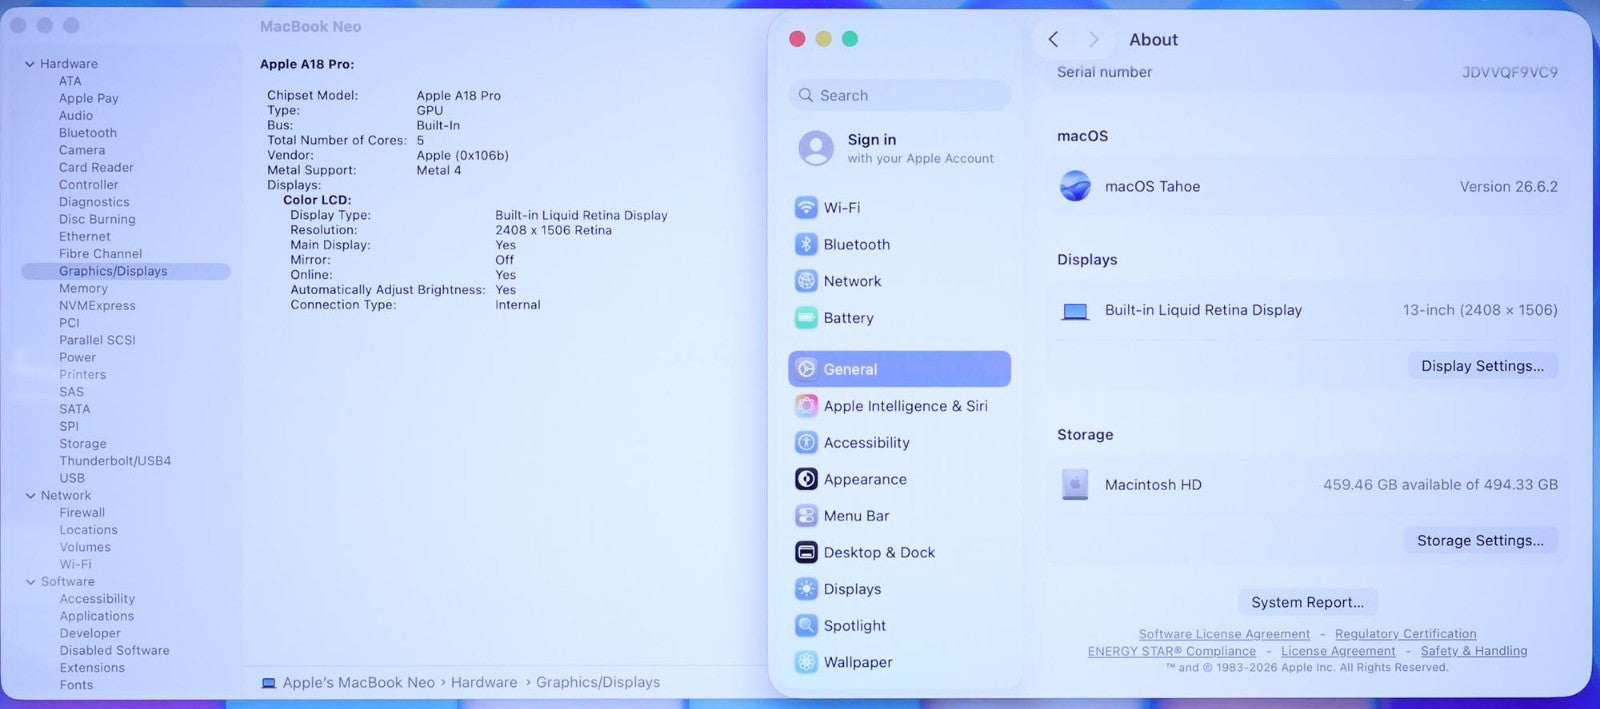
Task: Click the Accessibility icon in Settings sidebar
Action: 806,443
